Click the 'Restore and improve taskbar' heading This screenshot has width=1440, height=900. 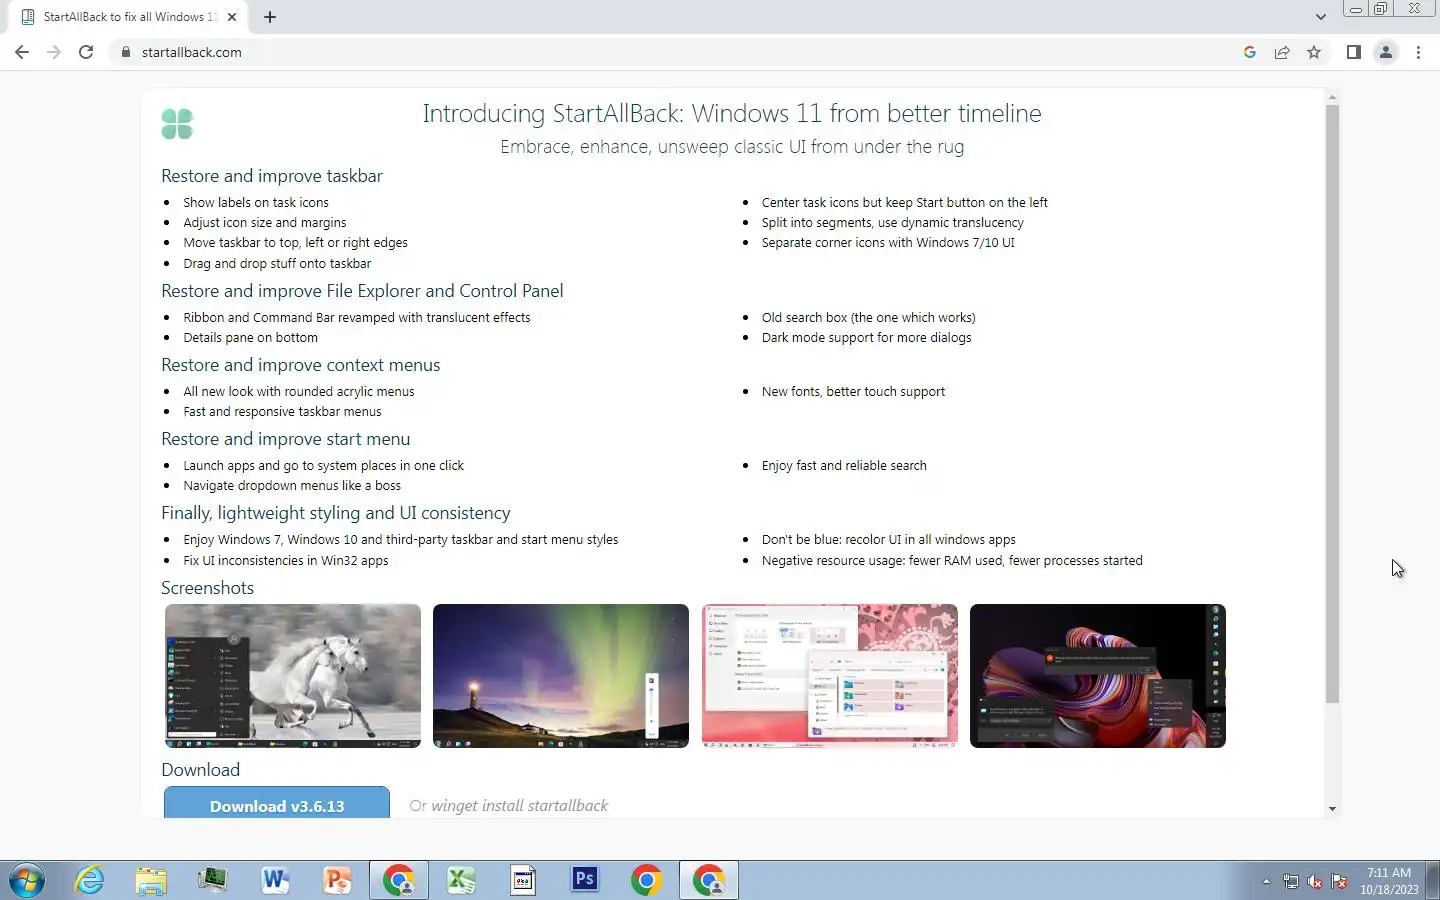point(272,176)
